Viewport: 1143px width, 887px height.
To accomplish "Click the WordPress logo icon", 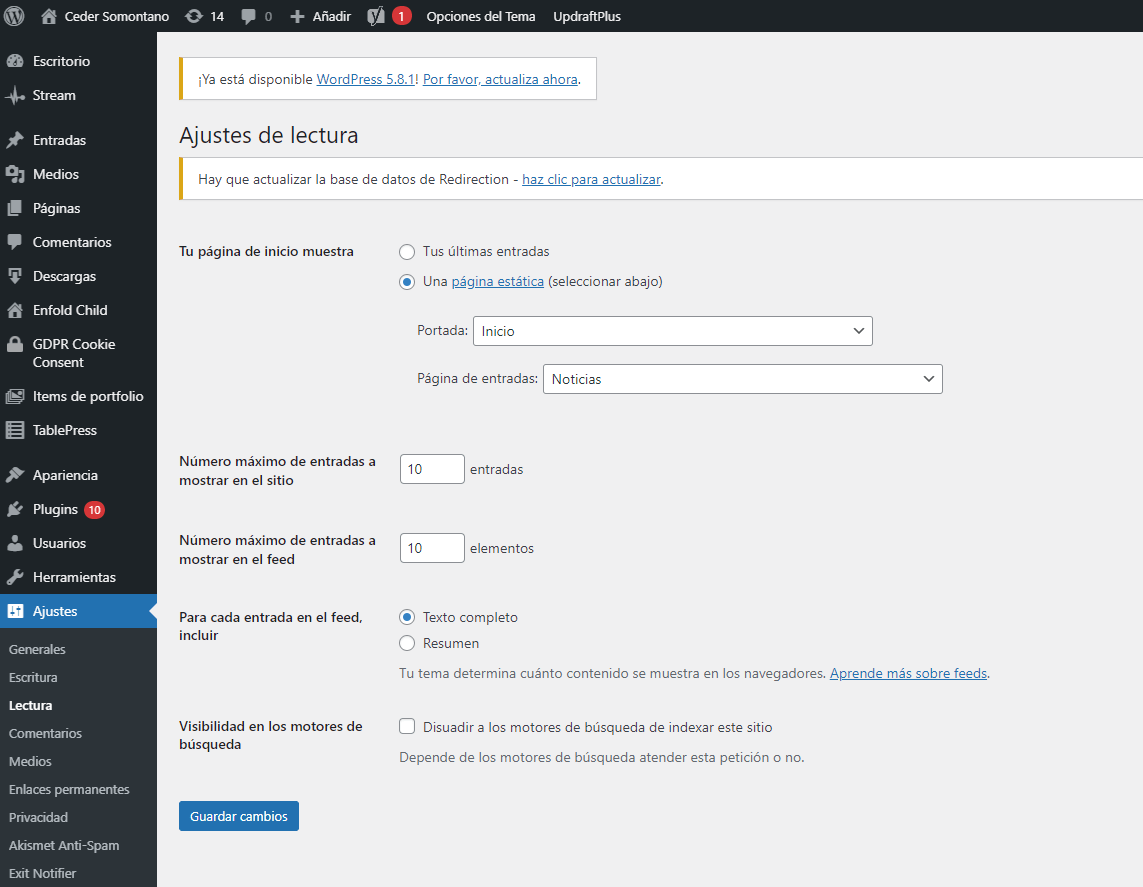I will pyautogui.click(x=14, y=16).
